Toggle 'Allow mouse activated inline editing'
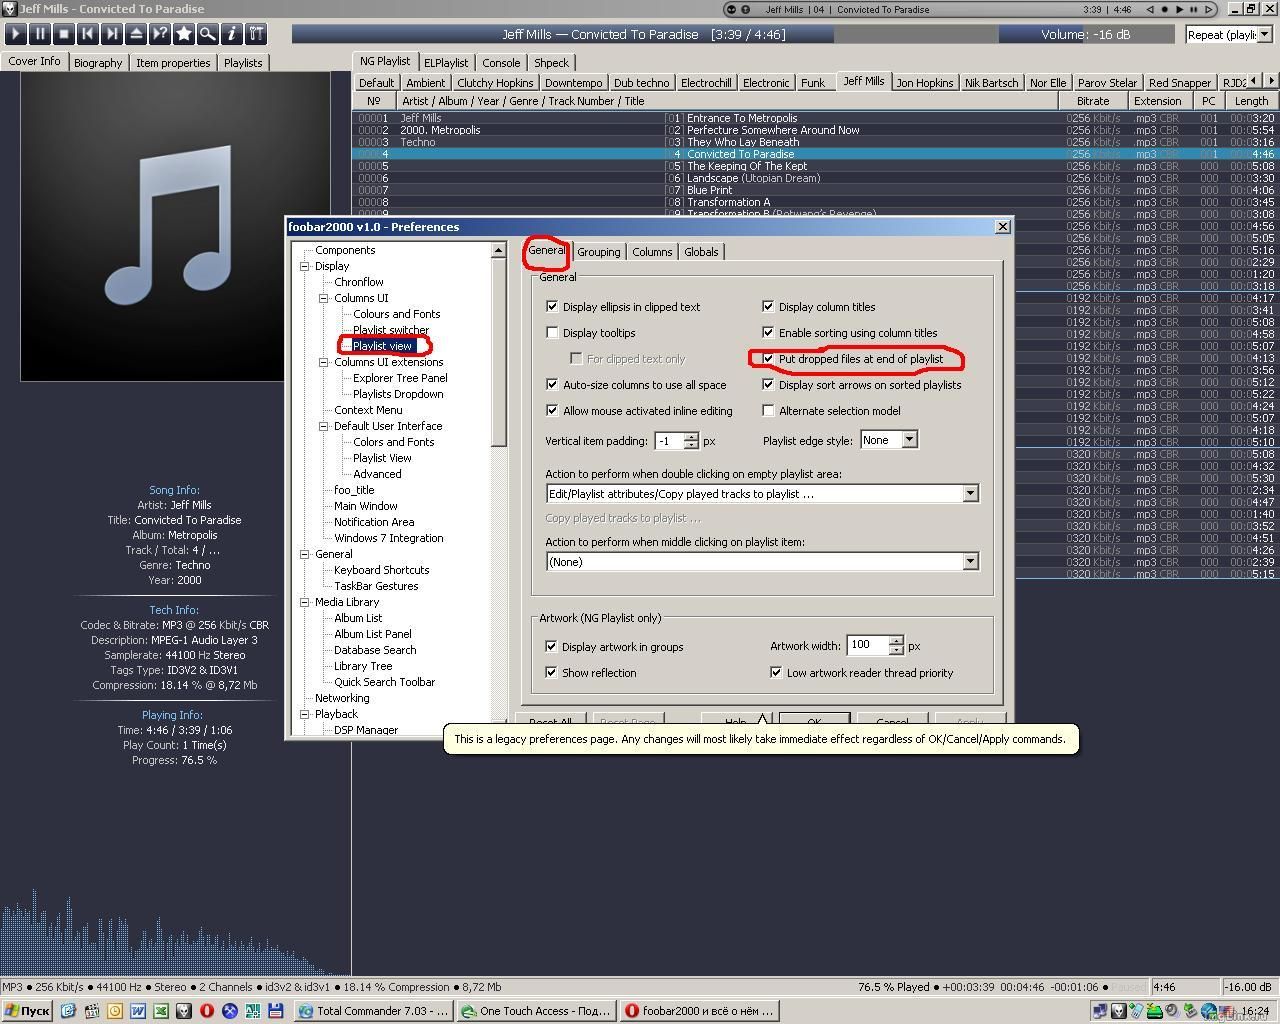The width and height of the screenshot is (1280, 1024). coord(552,411)
